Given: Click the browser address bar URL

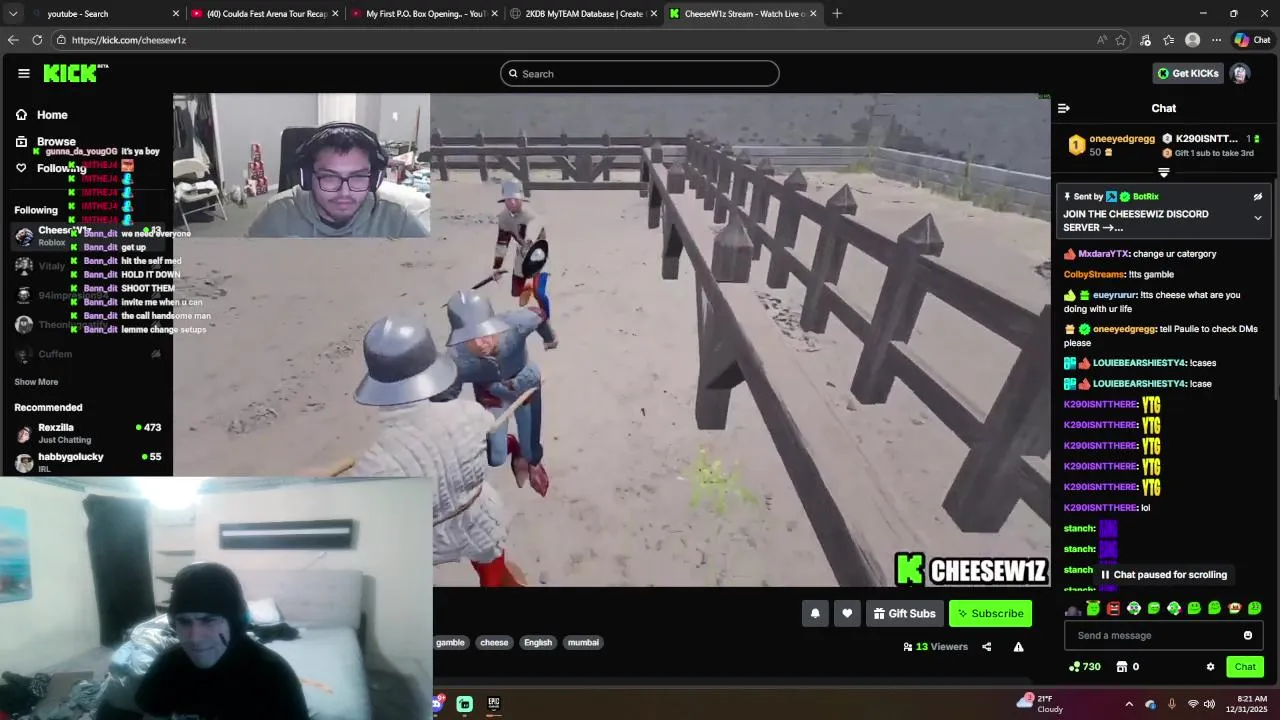Looking at the screenshot, I should [129, 40].
